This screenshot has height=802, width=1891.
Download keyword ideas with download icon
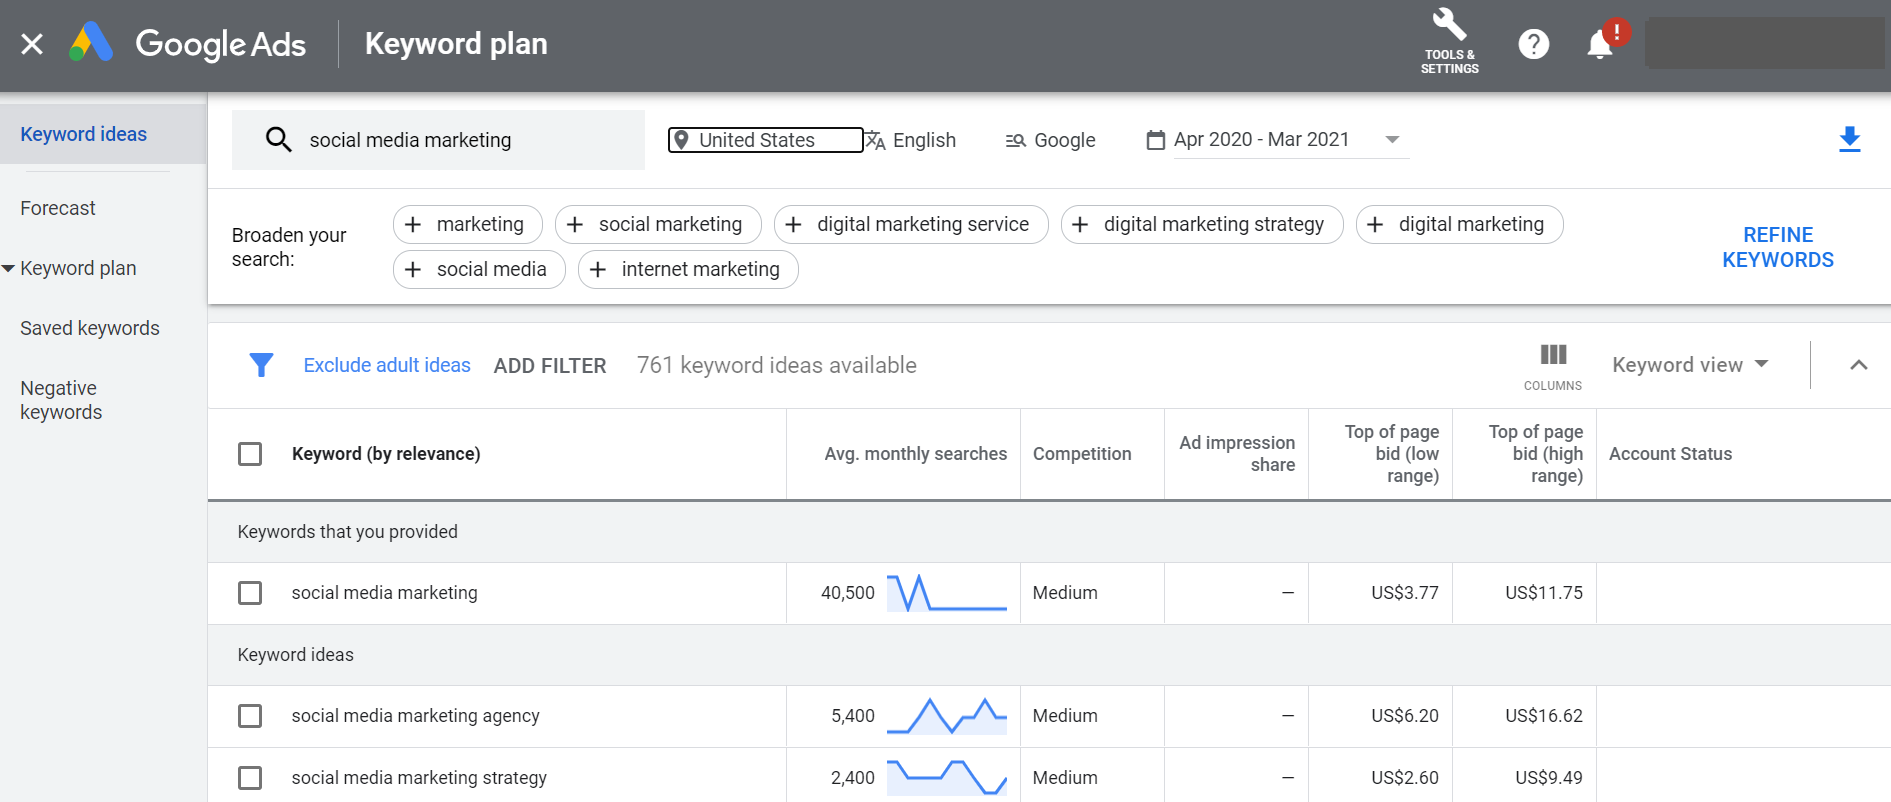pos(1849,140)
